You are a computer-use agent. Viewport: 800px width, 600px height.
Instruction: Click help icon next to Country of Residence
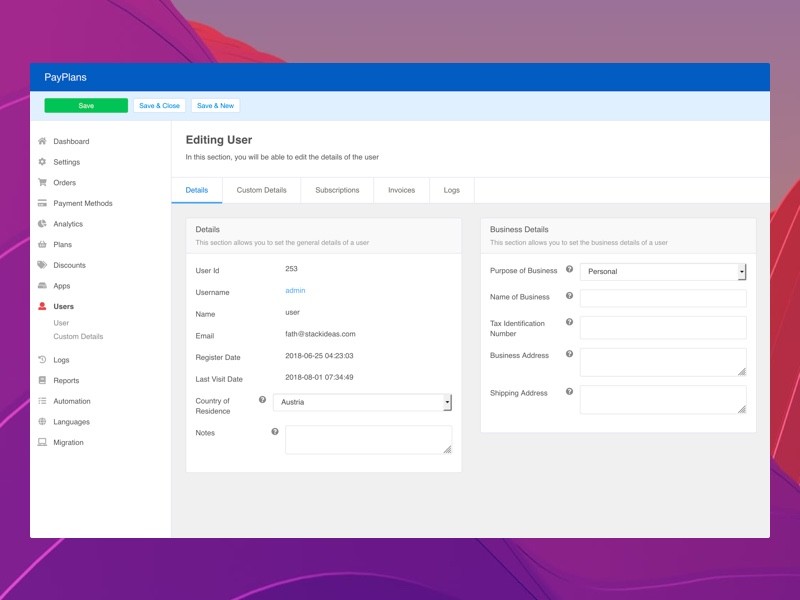[x=262, y=400]
